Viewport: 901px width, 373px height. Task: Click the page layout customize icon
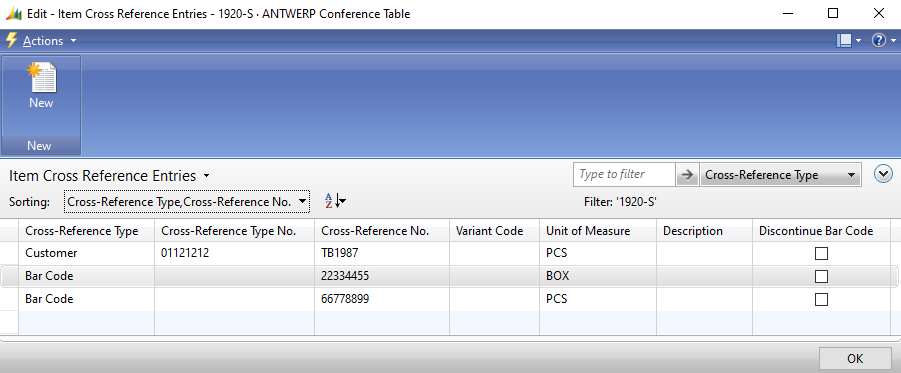[844, 41]
